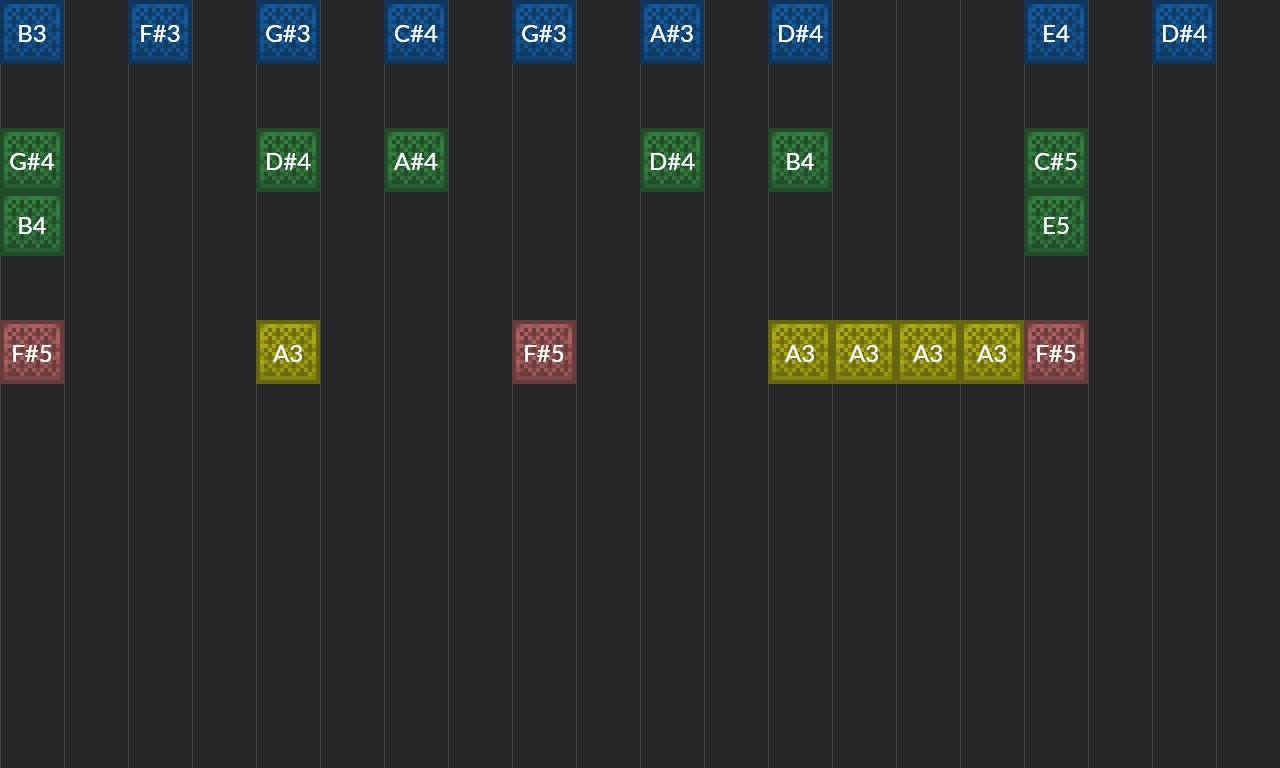
Task: Click the blue E4 note block
Action: click(x=1056, y=32)
